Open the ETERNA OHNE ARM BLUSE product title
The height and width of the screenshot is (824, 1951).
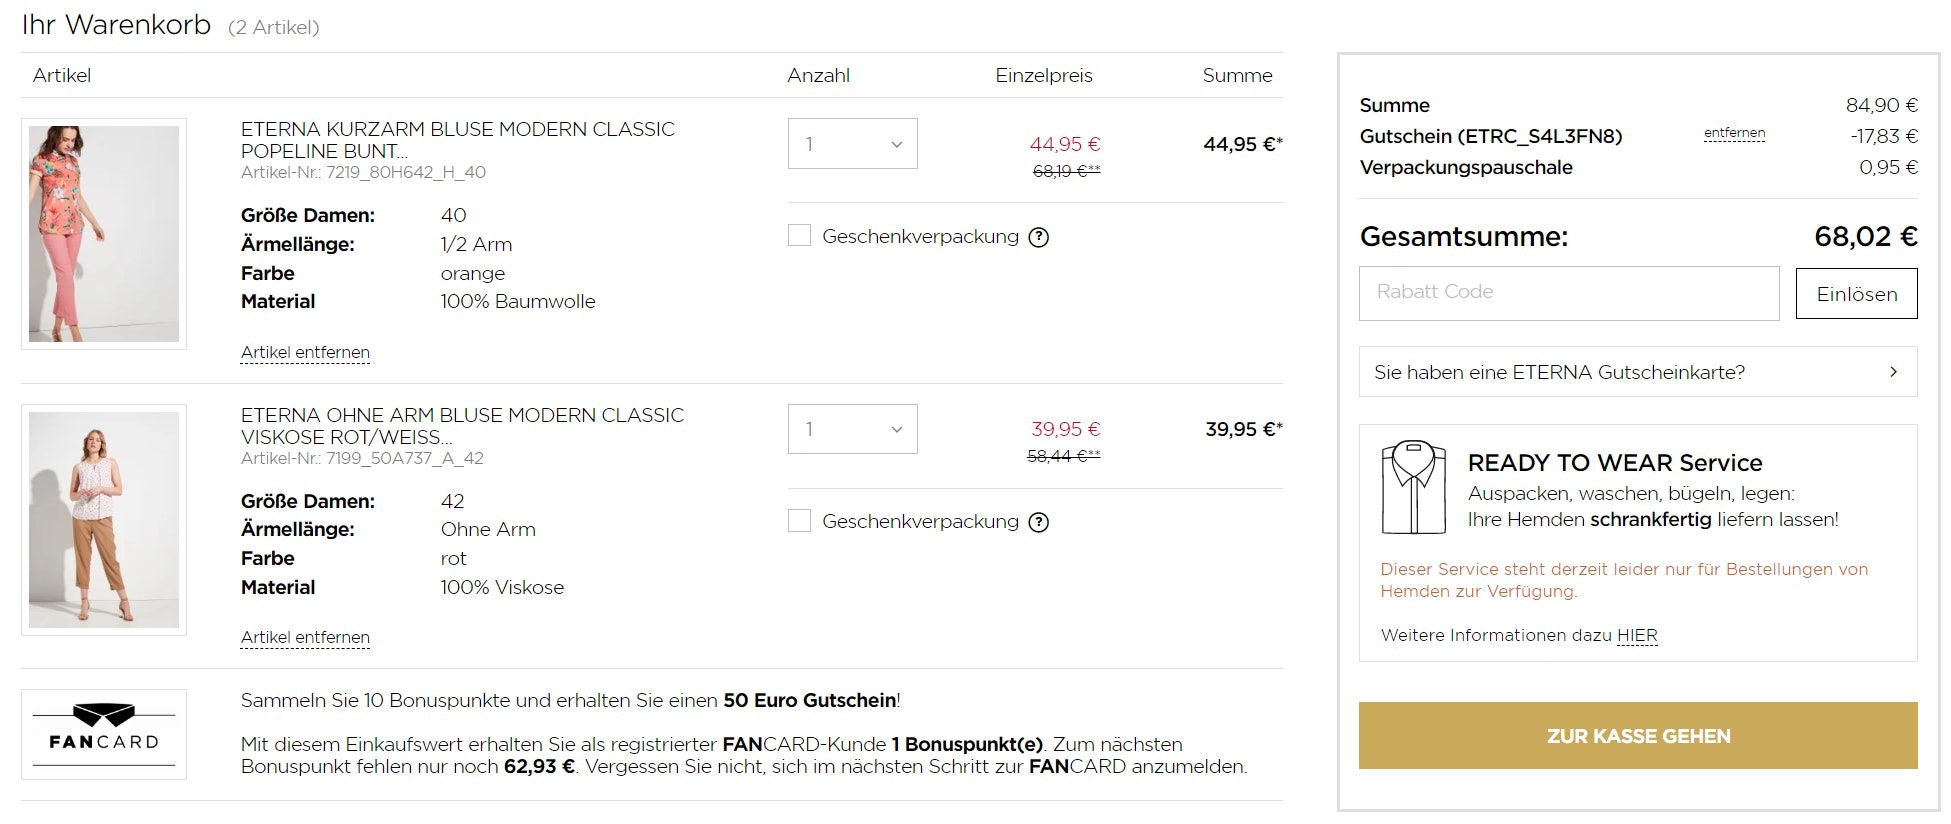click(x=462, y=426)
